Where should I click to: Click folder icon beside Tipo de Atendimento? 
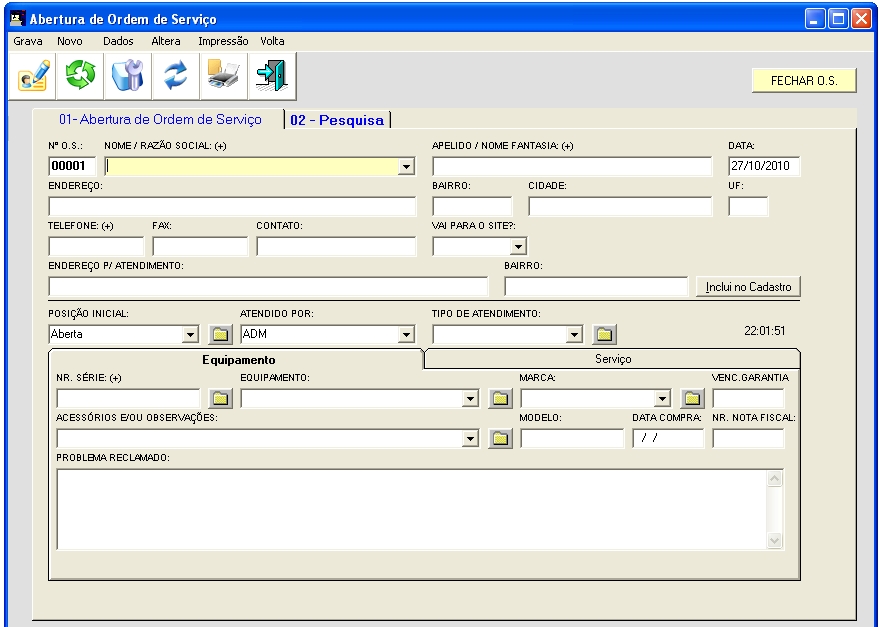[605, 335]
